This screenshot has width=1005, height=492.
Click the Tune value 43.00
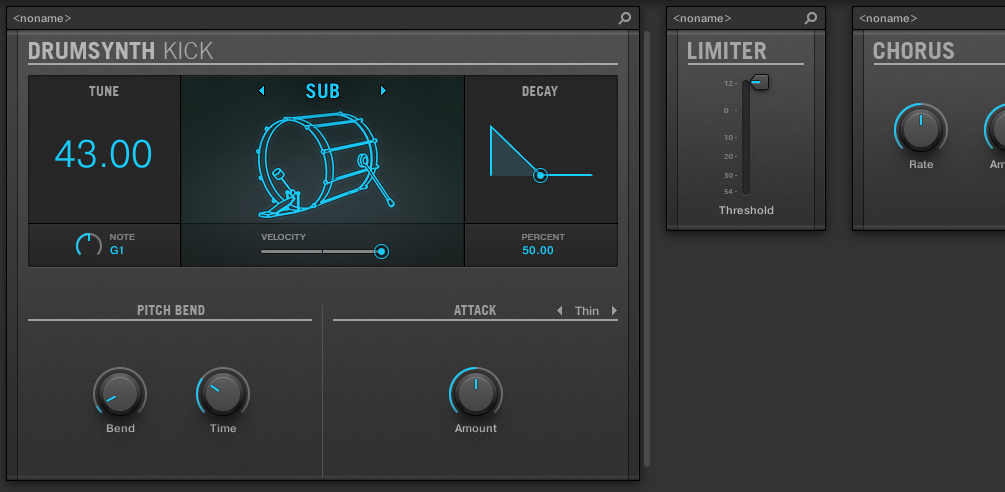pos(103,154)
